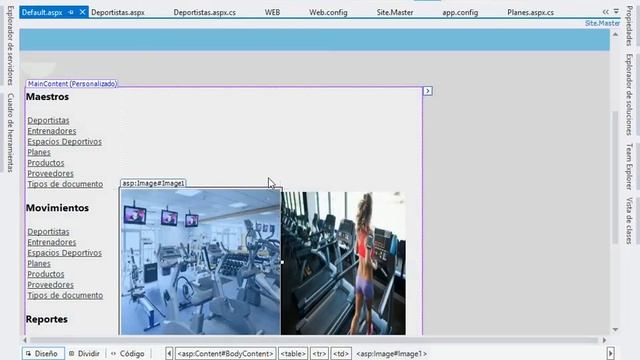Click Entrenadores link under Maestros
Viewport: 640px width, 360px height.
coord(51,131)
